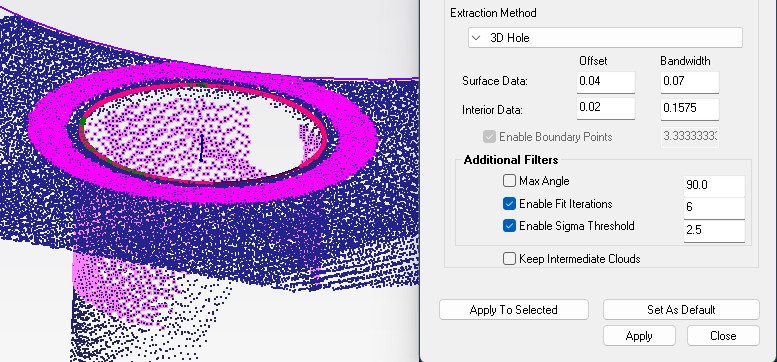Click the Max Angle value field

click(x=714, y=185)
